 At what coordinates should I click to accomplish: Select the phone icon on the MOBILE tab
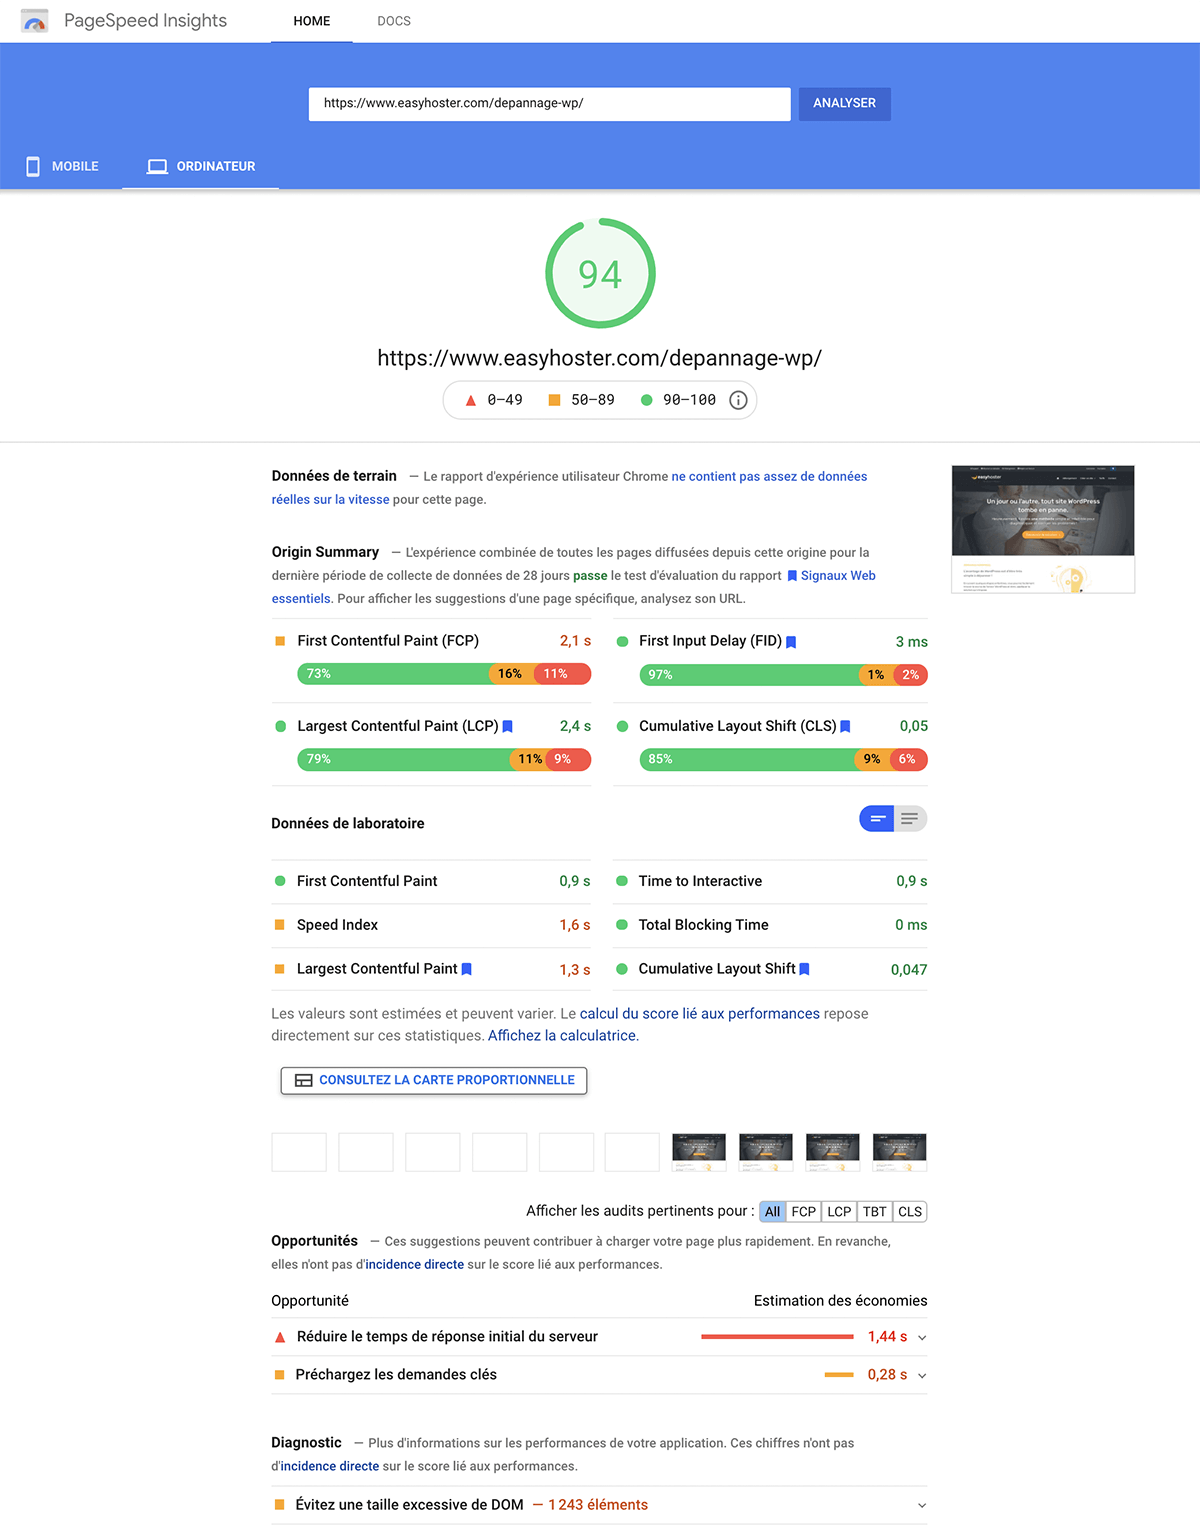[33, 166]
